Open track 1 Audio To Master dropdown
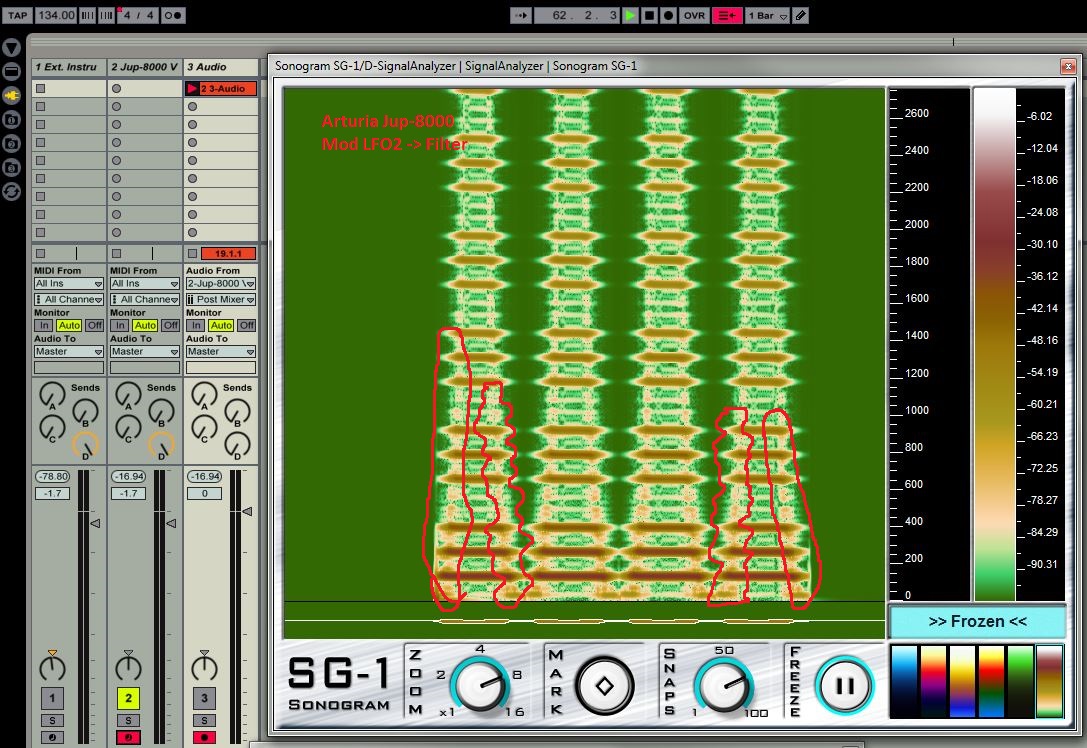 [x=69, y=351]
